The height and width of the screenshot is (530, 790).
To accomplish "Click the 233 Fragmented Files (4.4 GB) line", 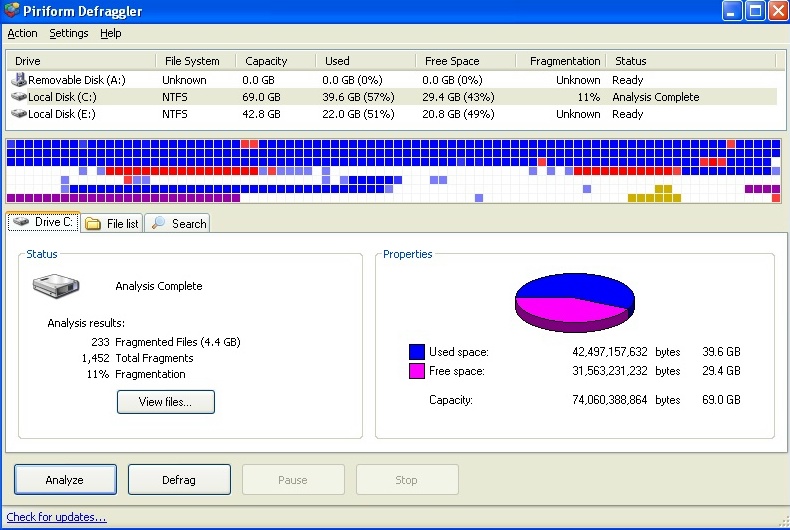I will pos(166,342).
